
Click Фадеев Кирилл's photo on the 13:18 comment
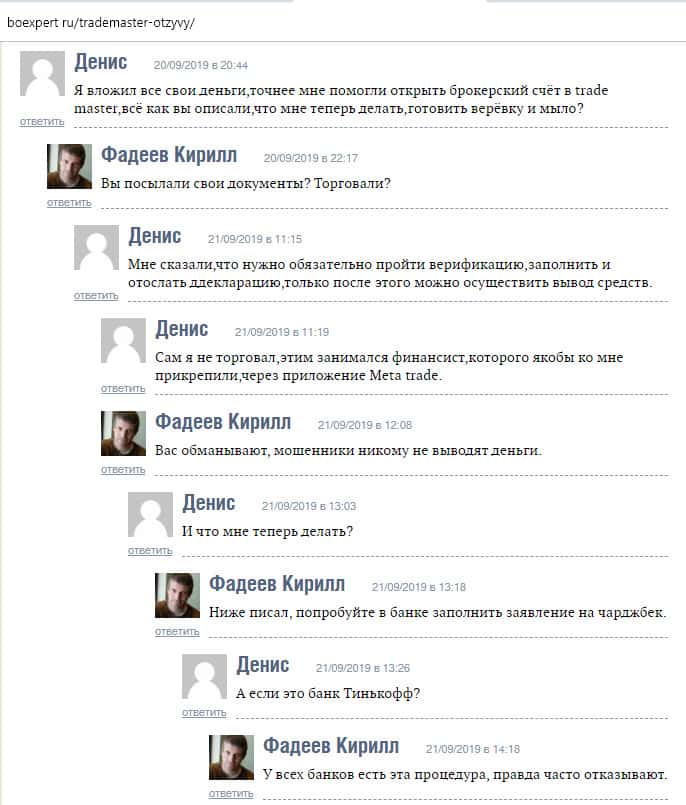click(177, 596)
